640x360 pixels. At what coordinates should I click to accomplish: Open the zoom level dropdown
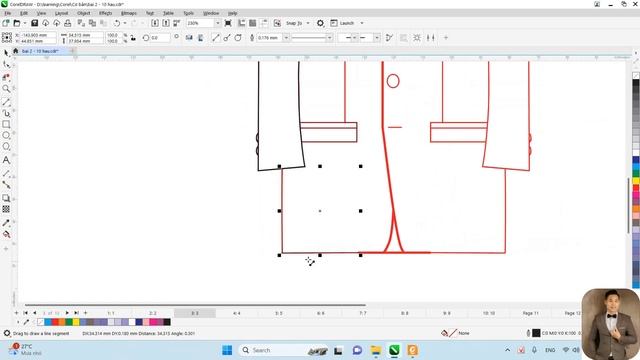click(x=217, y=23)
